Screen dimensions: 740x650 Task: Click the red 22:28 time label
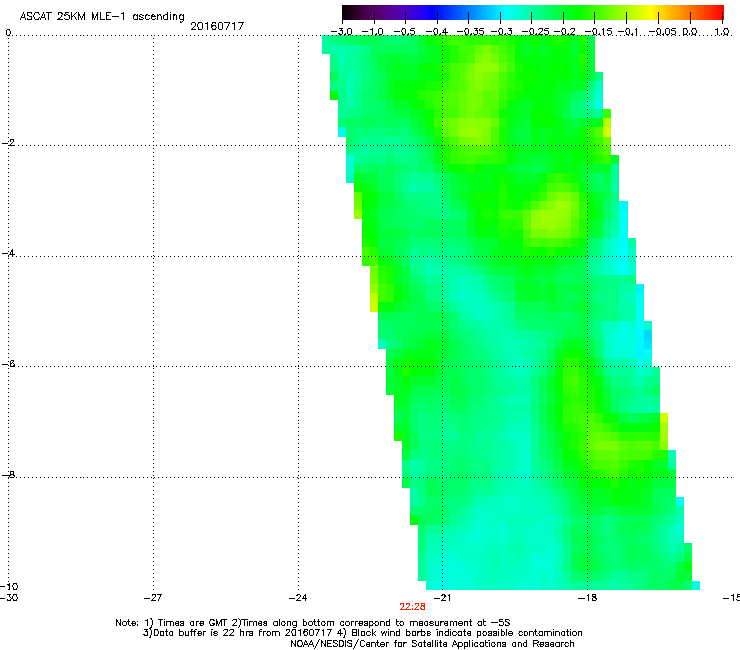412,607
